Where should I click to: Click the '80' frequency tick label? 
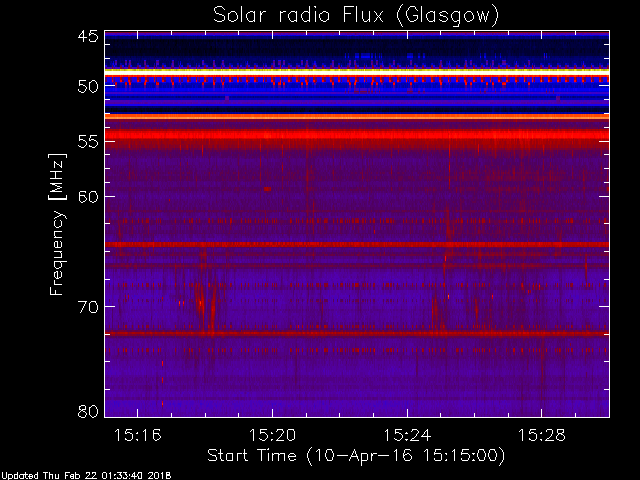[88, 411]
